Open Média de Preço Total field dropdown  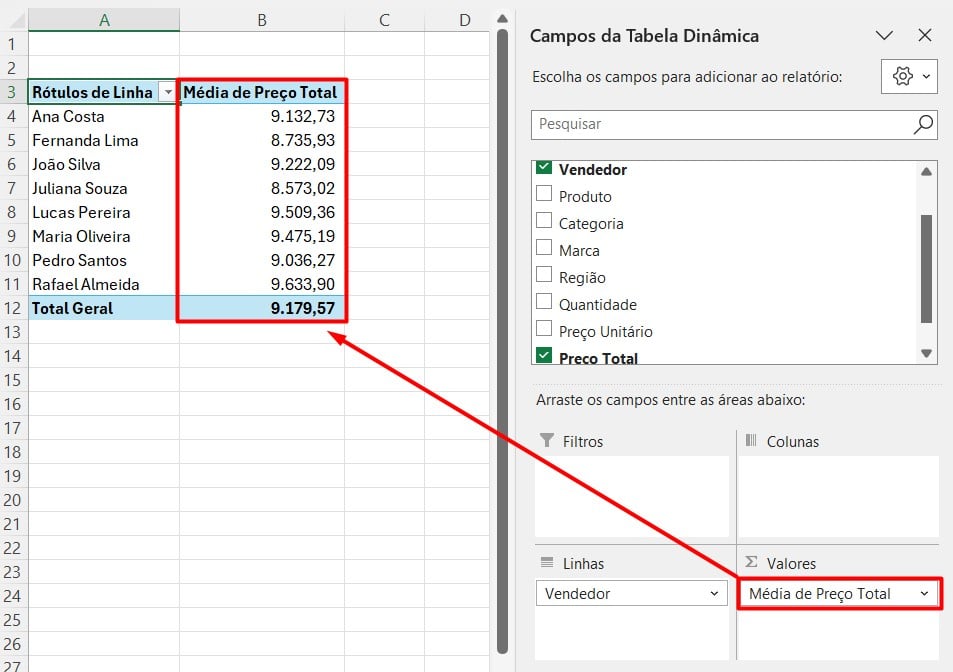[x=924, y=594]
